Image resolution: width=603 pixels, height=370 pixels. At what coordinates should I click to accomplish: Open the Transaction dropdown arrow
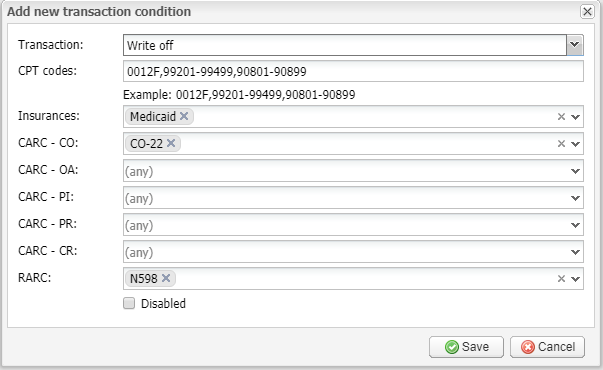pyautogui.click(x=575, y=45)
